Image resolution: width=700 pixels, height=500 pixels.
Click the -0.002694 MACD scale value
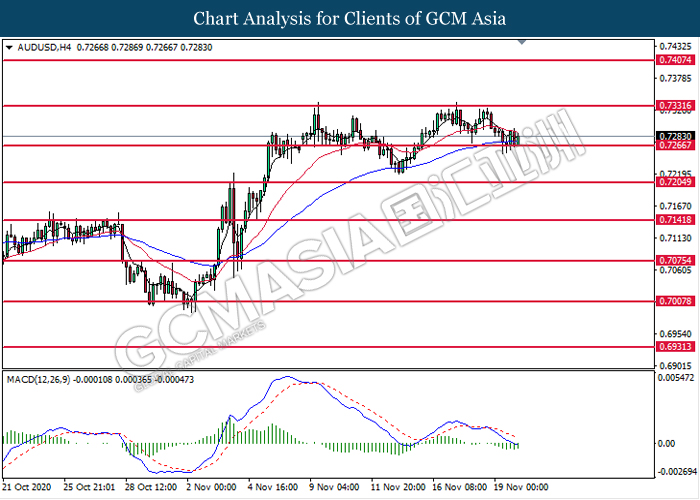click(675, 472)
